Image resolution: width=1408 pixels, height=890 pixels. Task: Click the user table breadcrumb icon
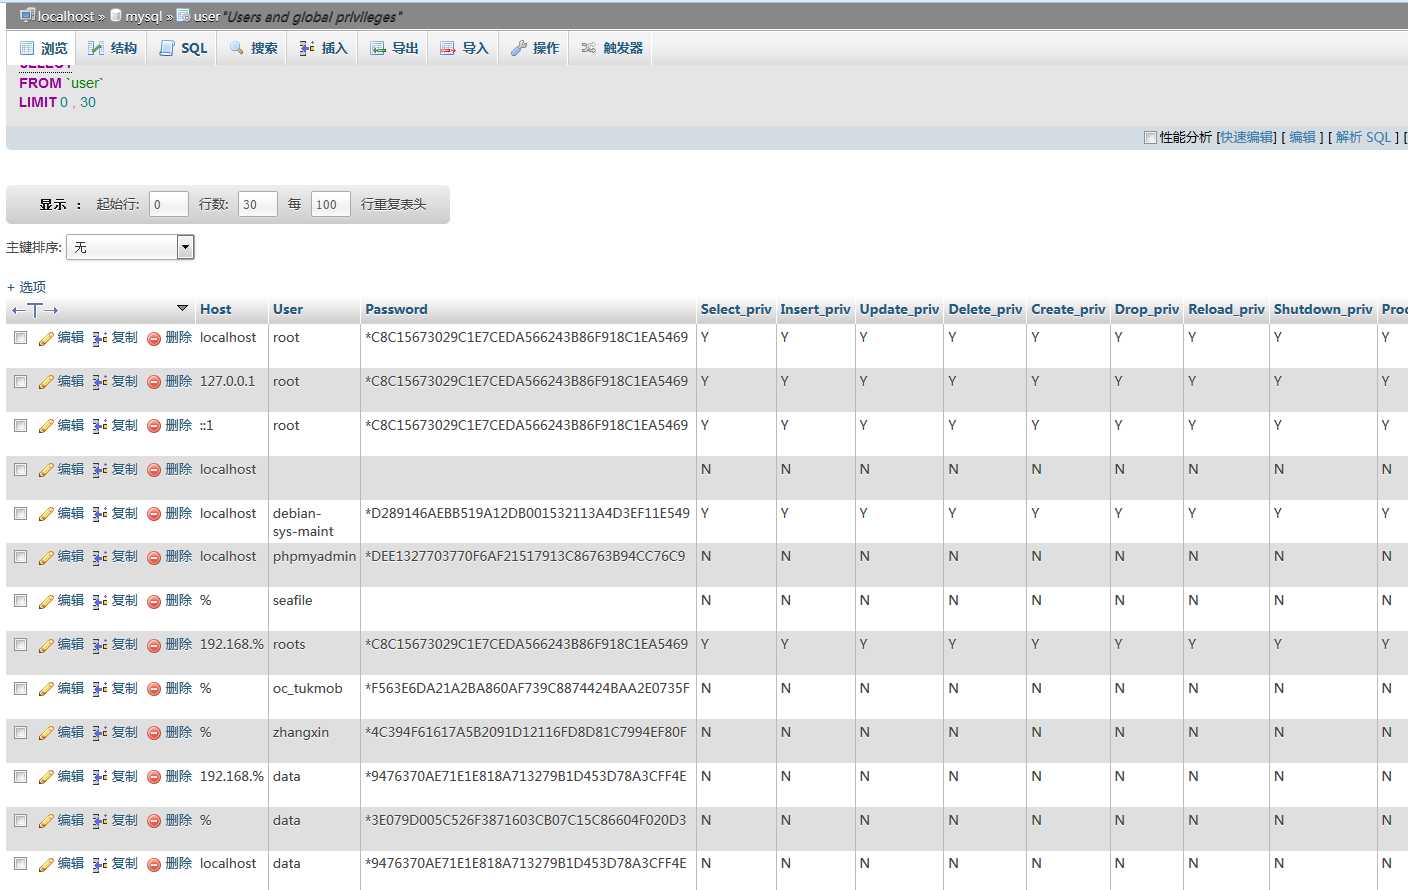[x=183, y=15]
